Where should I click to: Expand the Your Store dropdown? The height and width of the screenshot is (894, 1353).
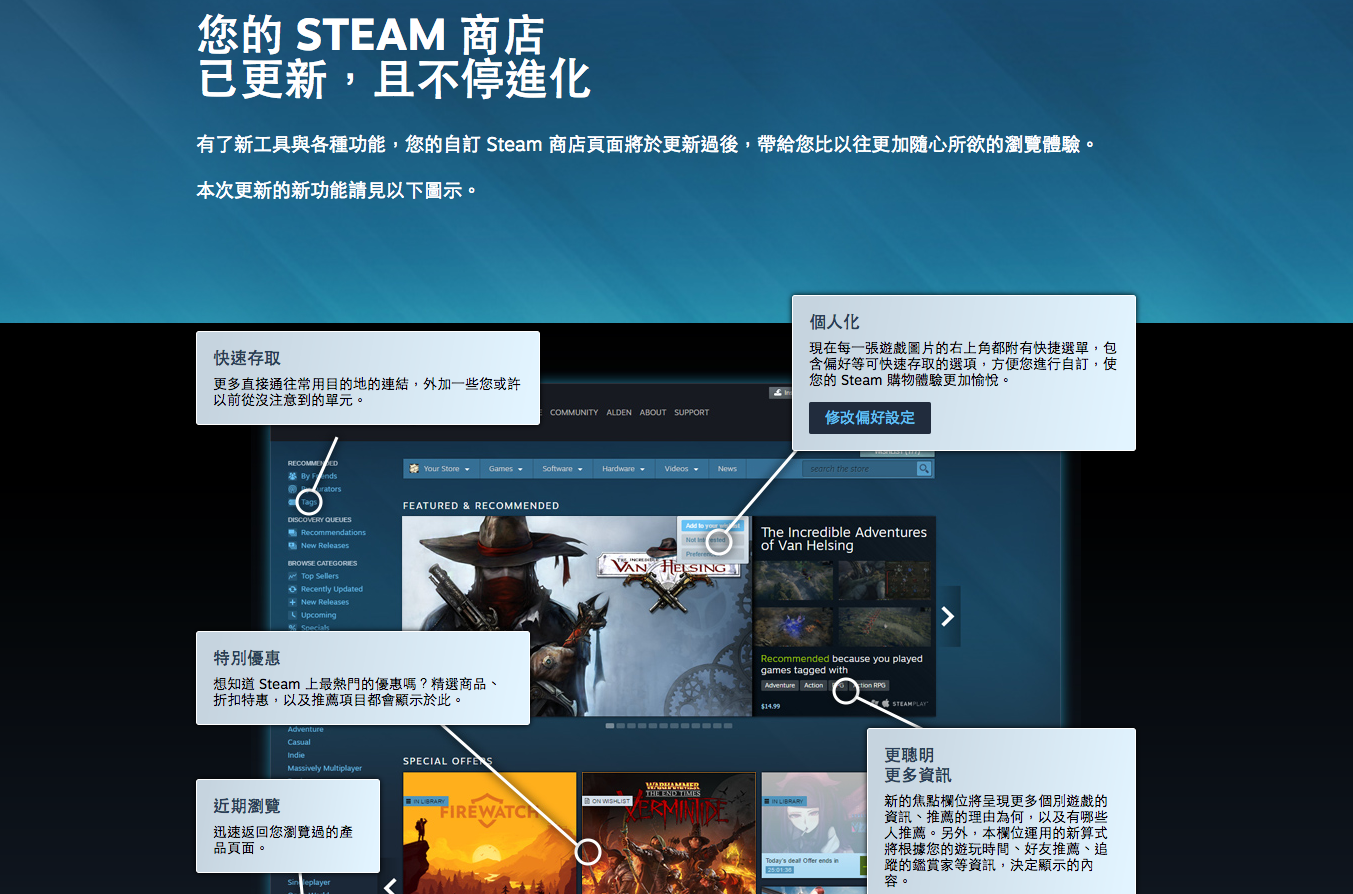(440, 469)
